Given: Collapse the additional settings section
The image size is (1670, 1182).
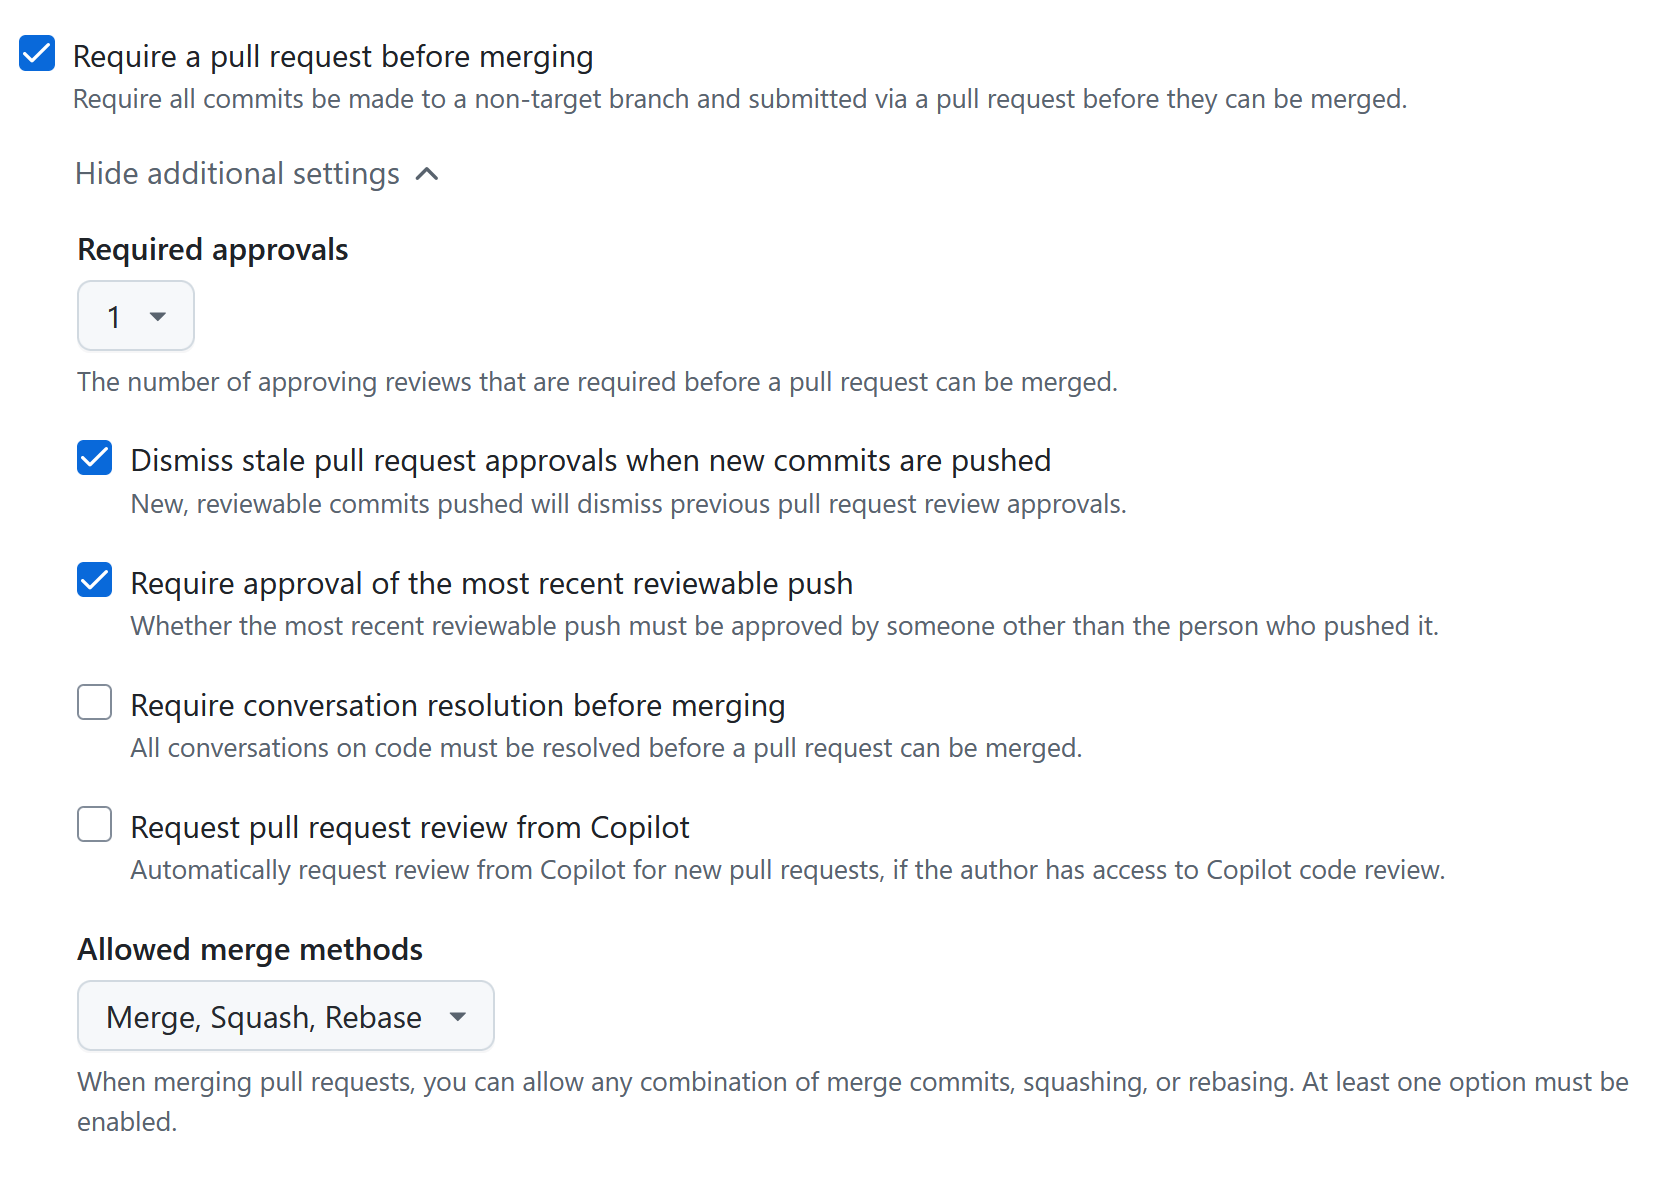Looking at the screenshot, I should click(257, 173).
